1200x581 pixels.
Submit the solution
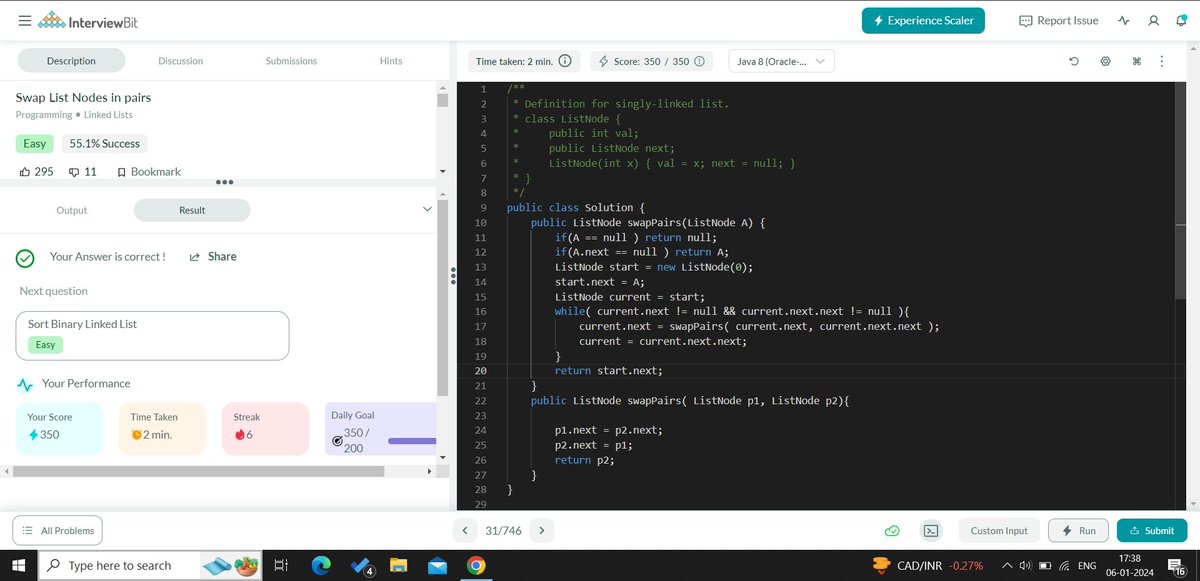pyautogui.click(x=1152, y=531)
